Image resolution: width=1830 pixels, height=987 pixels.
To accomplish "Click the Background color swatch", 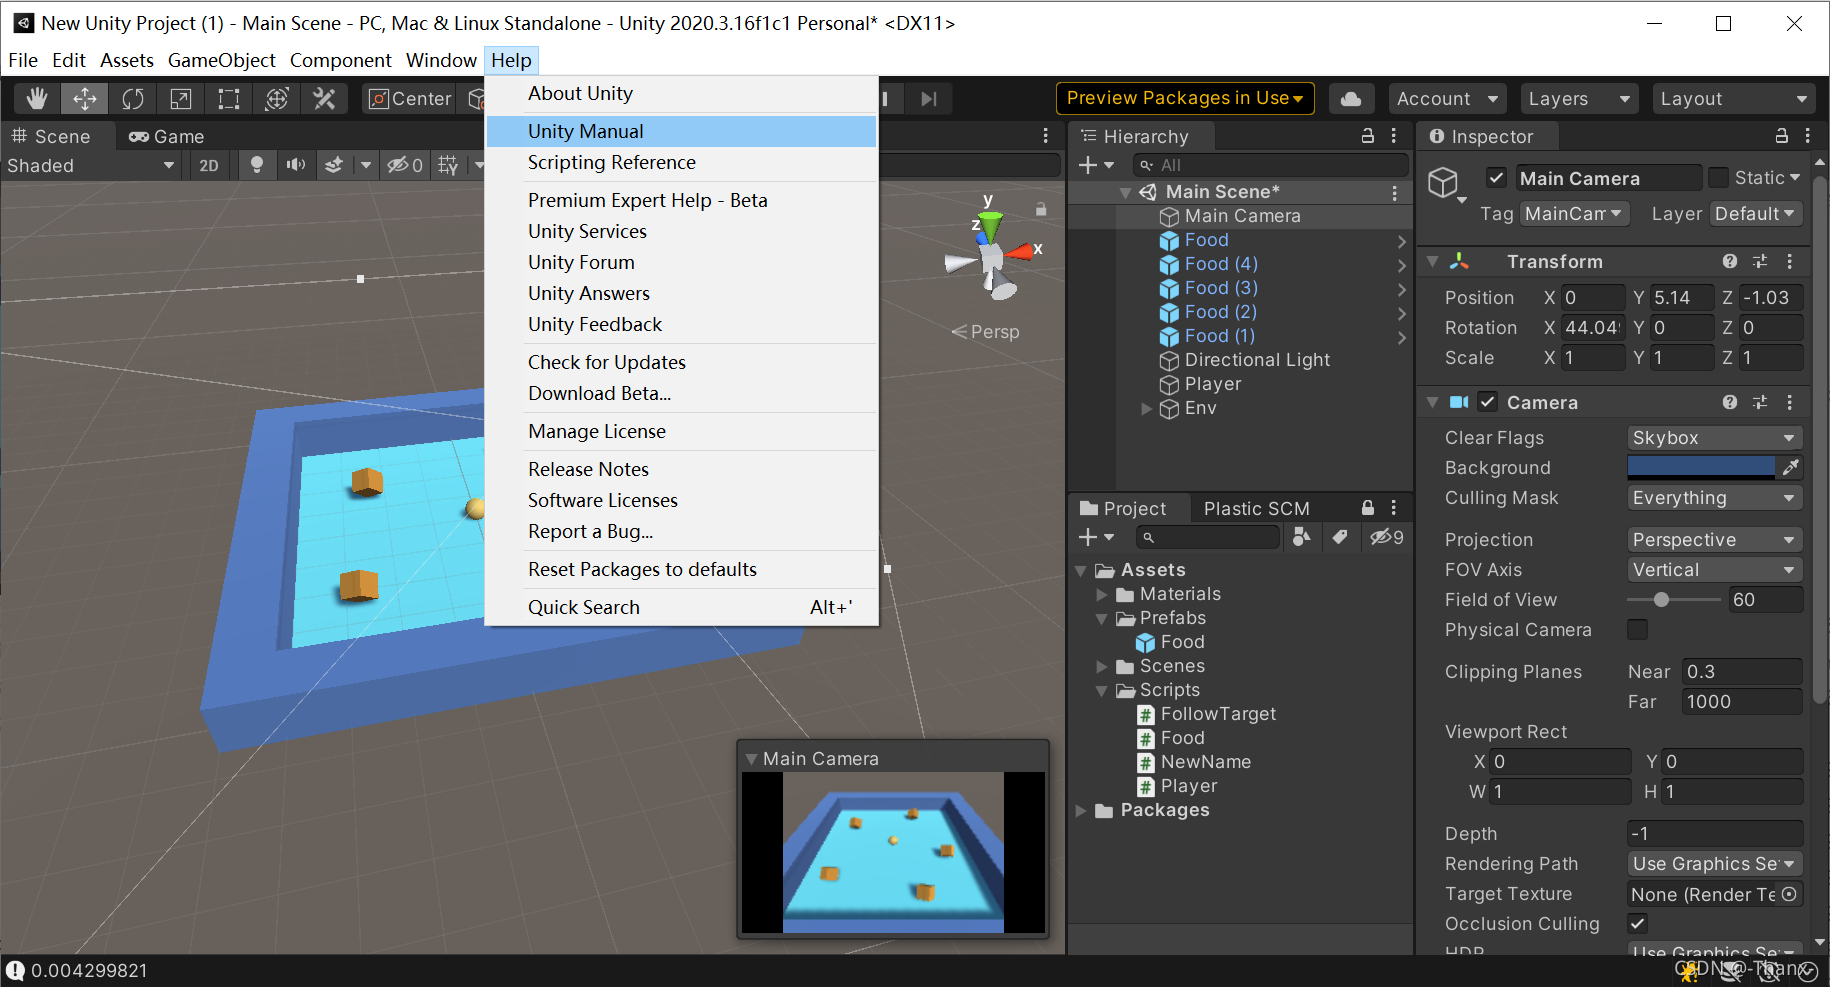I will [x=1701, y=467].
